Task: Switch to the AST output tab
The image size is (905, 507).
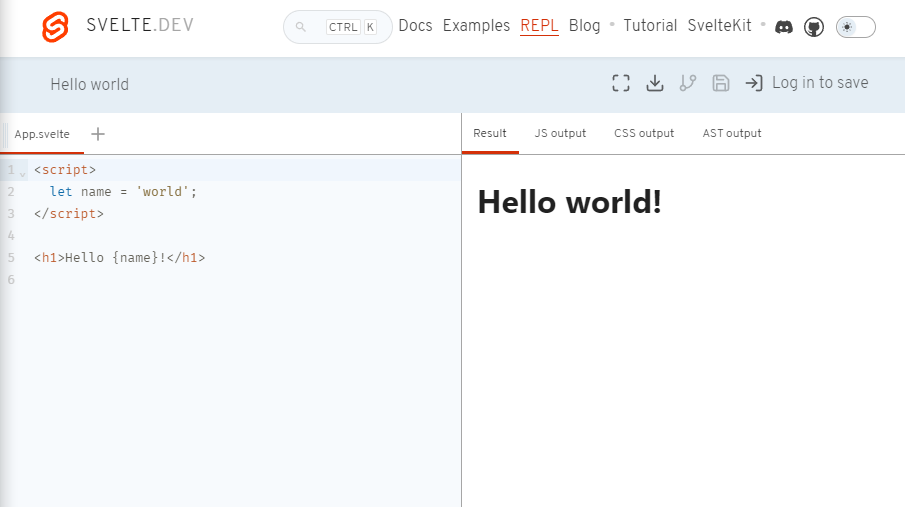Action: (731, 133)
